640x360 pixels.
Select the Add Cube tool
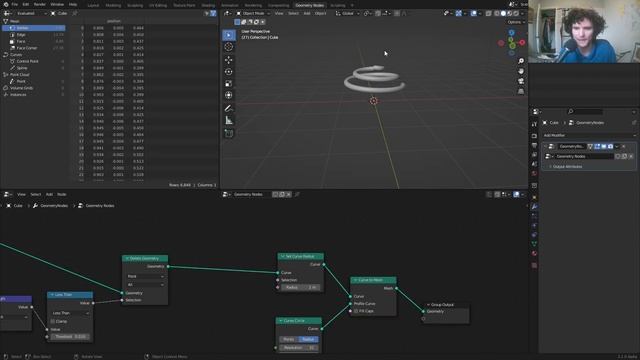tap(229, 133)
